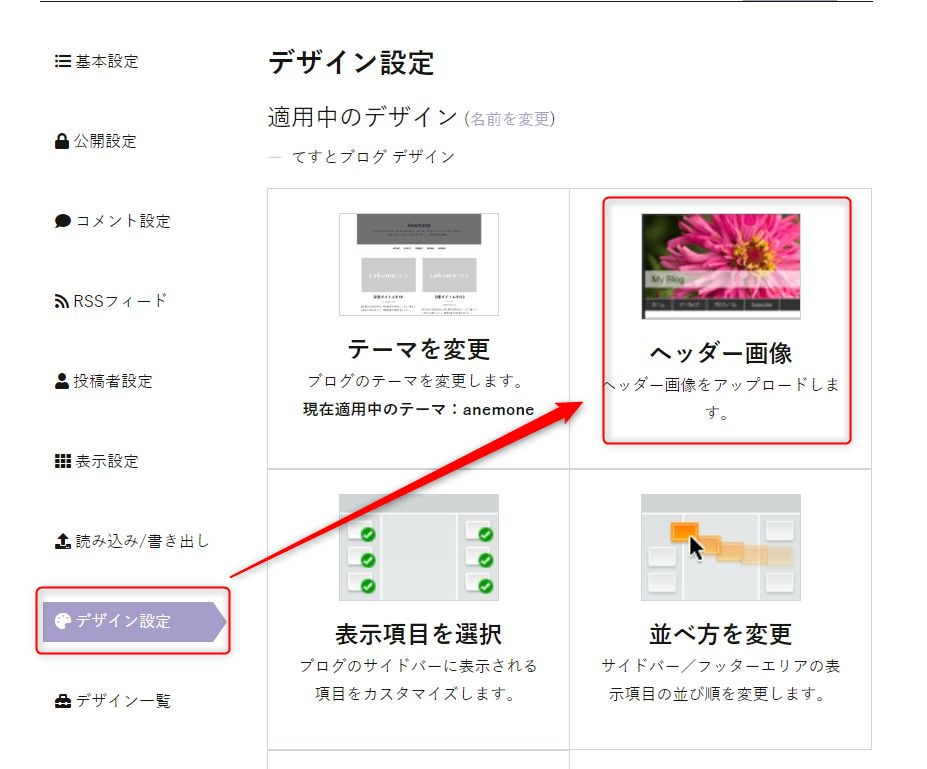This screenshot has height=769, width=927.
Task: Click the anemone theme preview thumbnail
Action: pos(419,264)
